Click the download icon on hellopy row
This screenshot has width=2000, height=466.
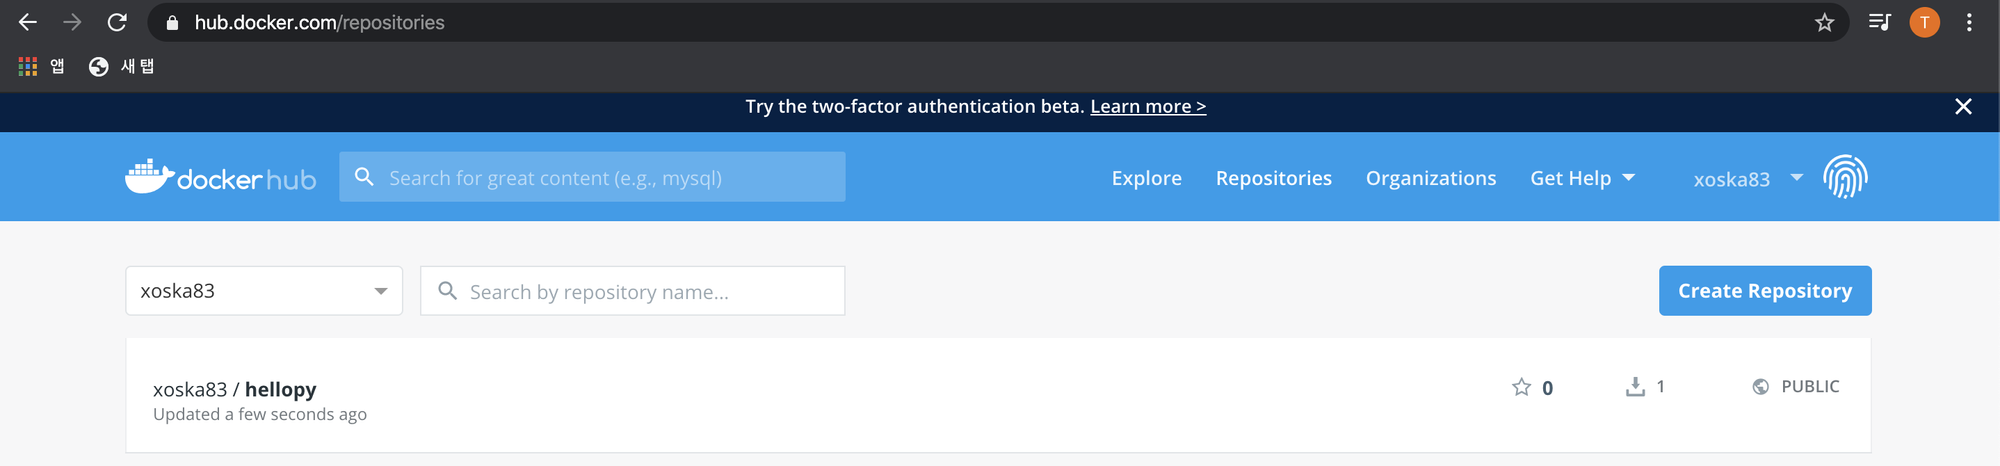1635,386
